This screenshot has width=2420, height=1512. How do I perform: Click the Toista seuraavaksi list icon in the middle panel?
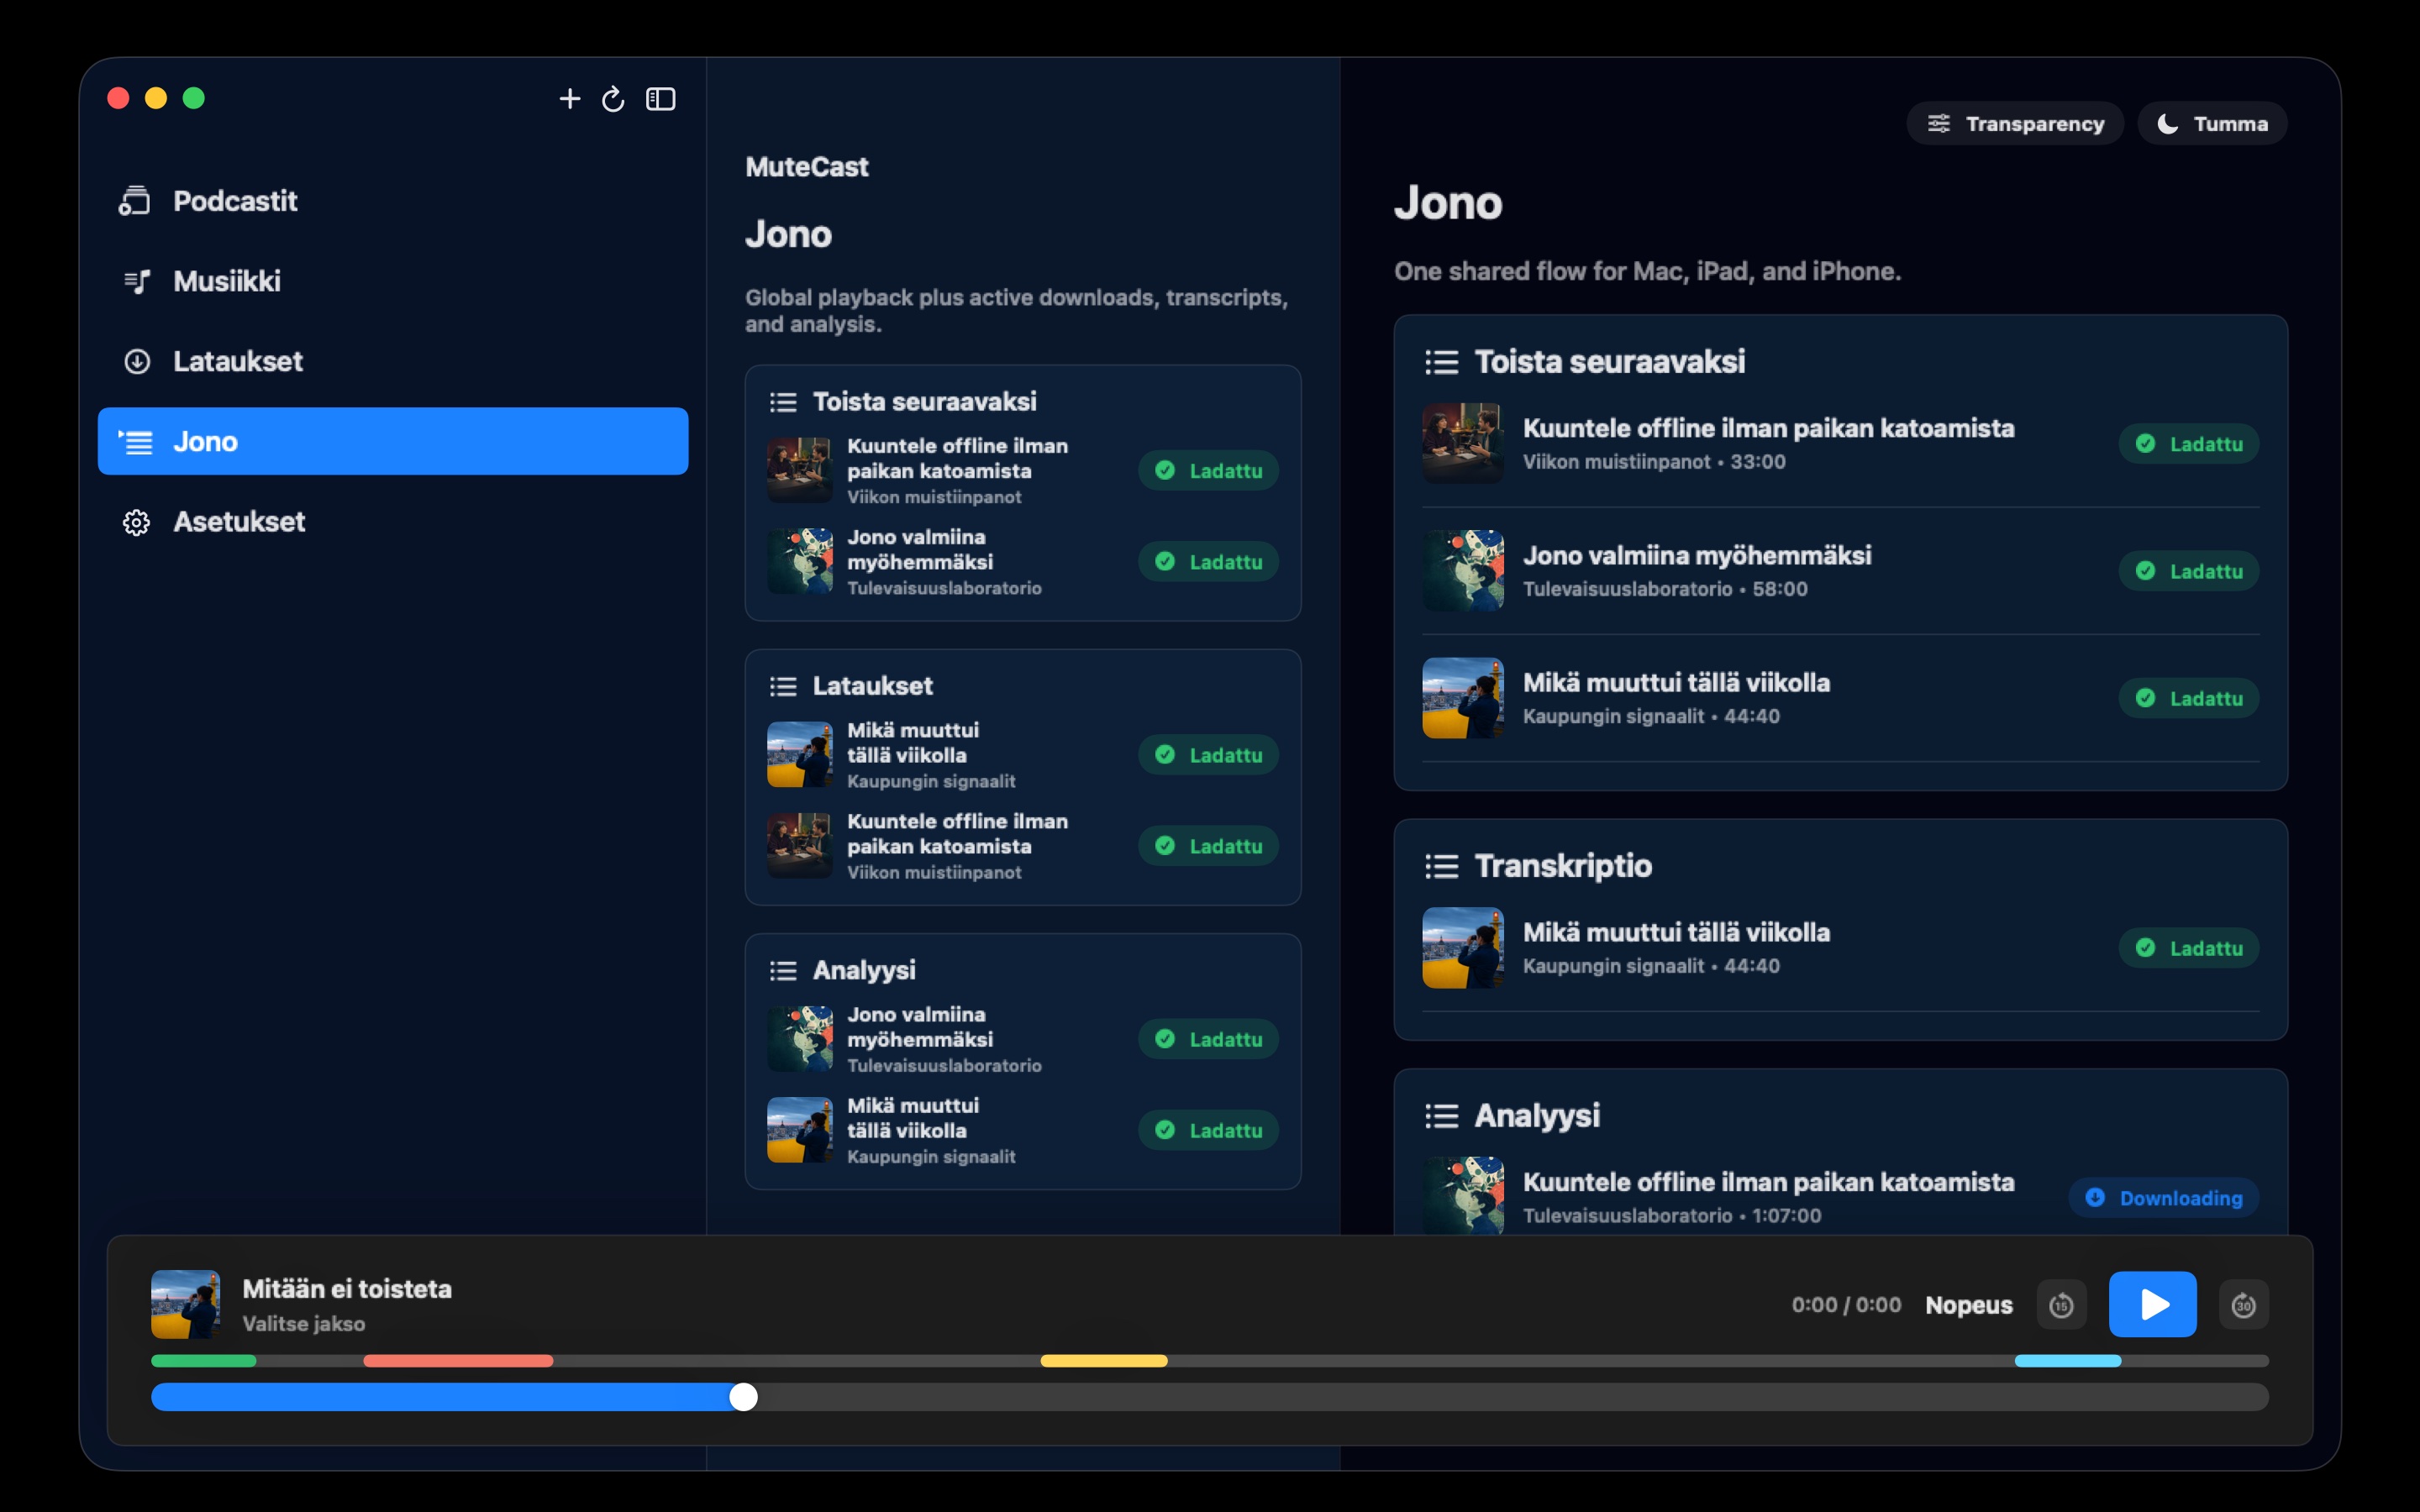coord(783,402)
